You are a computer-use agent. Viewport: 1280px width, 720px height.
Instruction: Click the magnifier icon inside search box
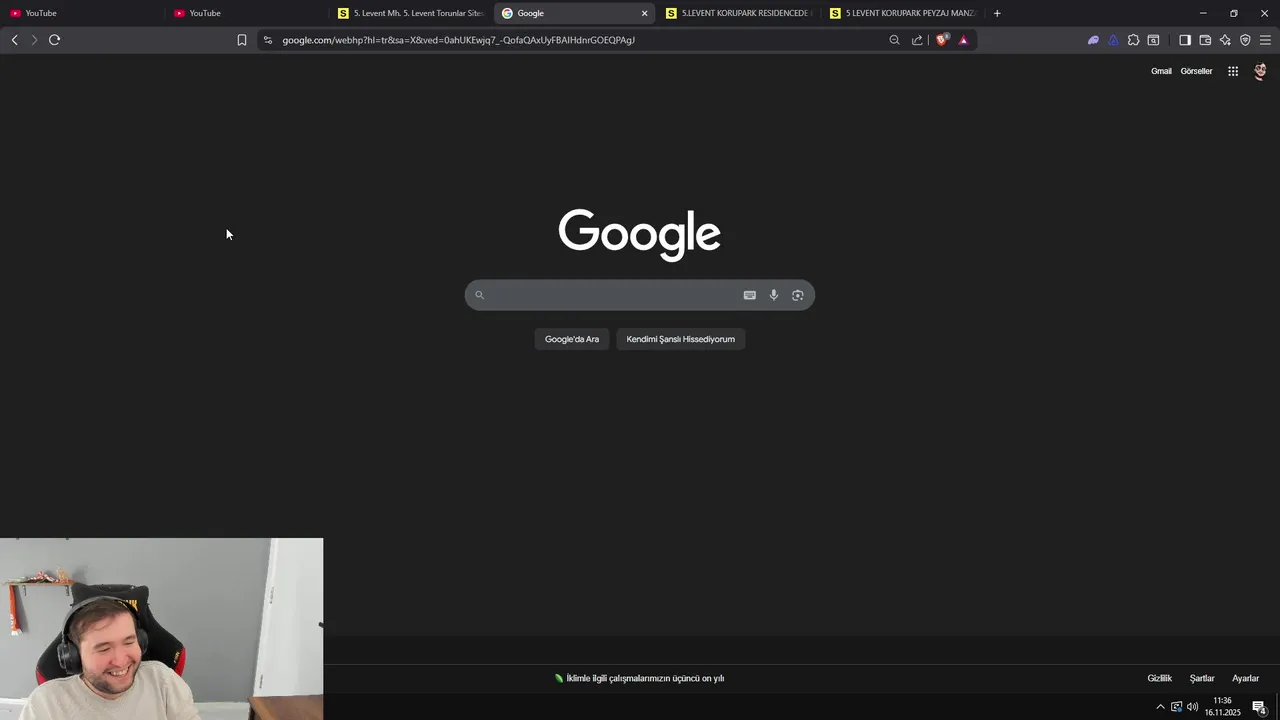click(x=479, y=295)
